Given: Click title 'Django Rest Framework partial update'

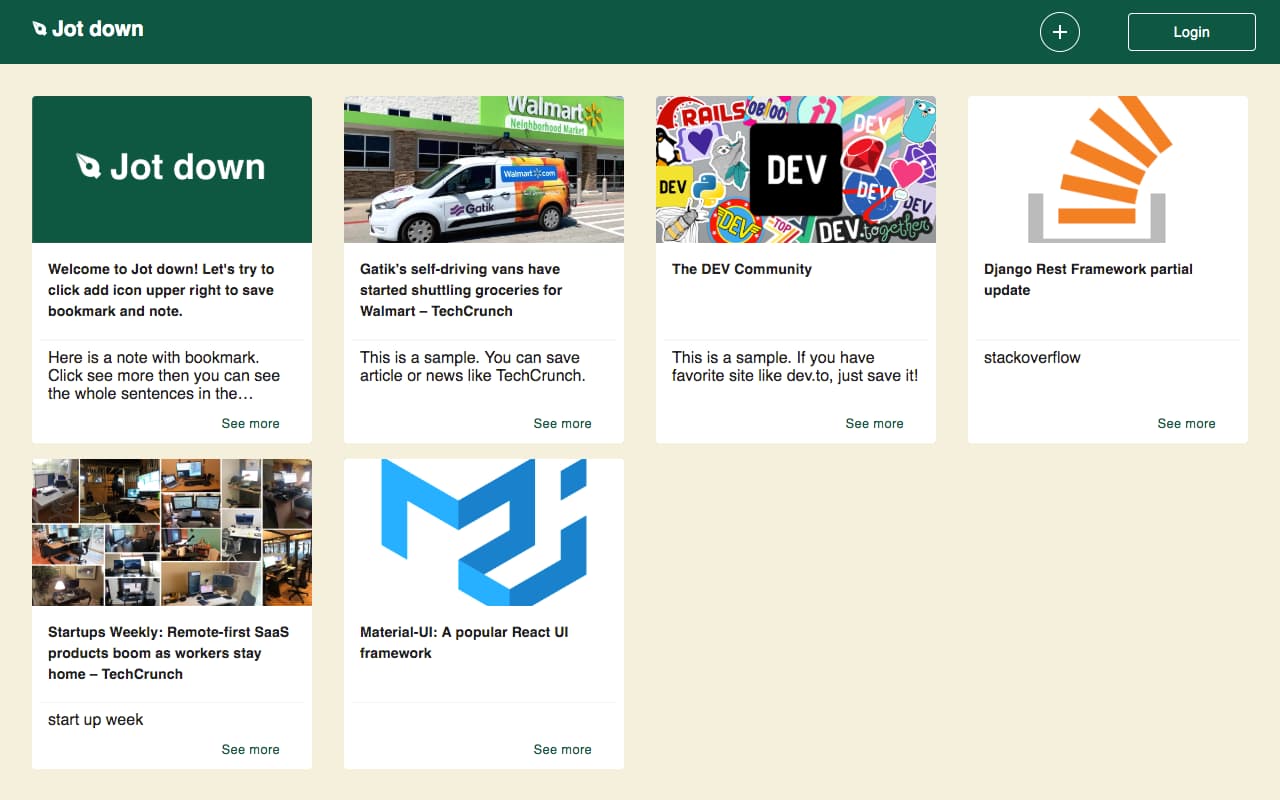Looking at the screenshot, I should [1088, 279].
